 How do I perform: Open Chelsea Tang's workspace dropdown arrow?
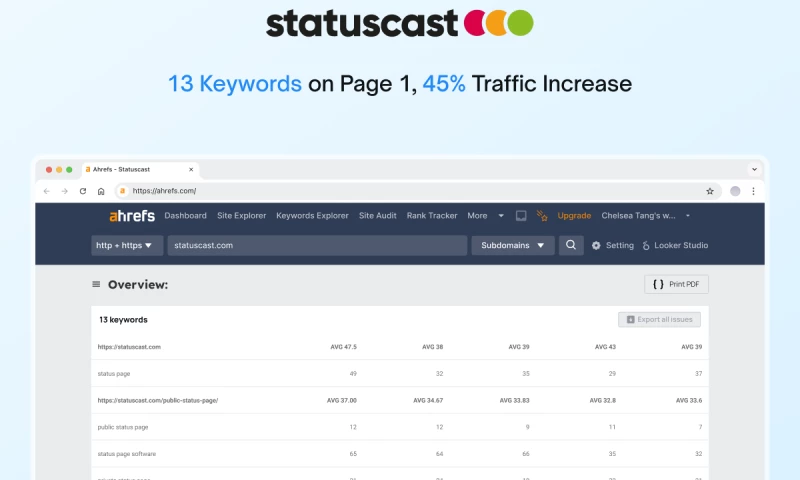click(688, 216)
